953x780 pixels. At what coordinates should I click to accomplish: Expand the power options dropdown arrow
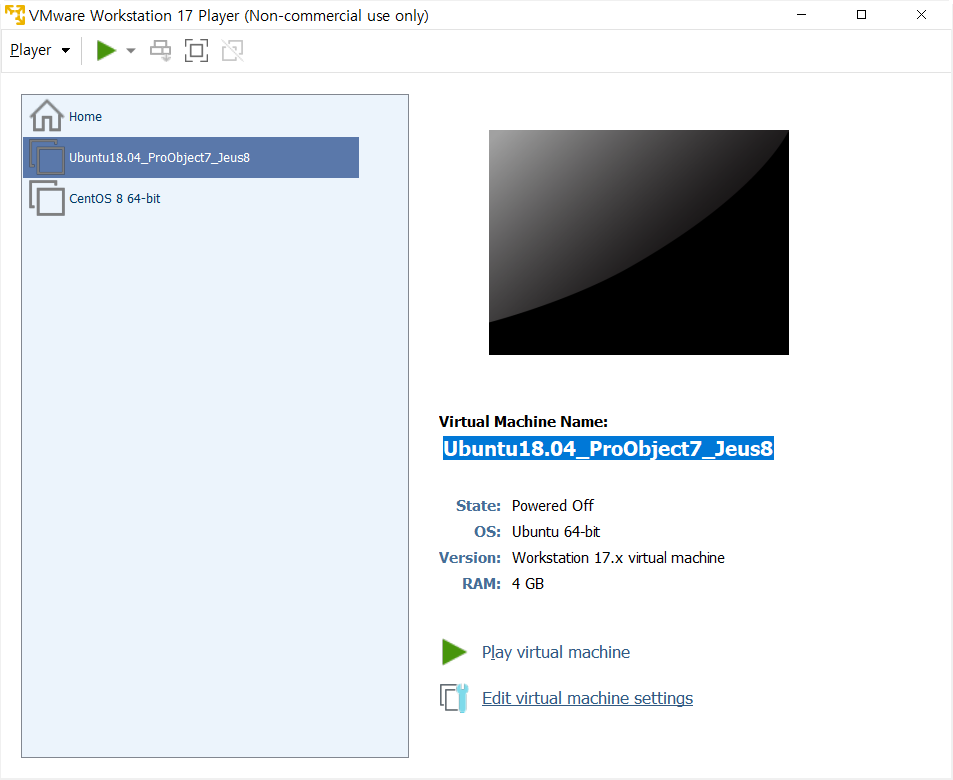pos(131,50)
